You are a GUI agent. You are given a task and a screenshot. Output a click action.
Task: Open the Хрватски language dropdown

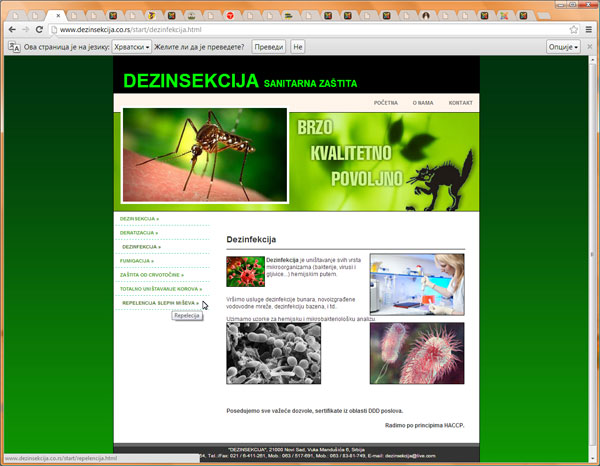point(132,47)
